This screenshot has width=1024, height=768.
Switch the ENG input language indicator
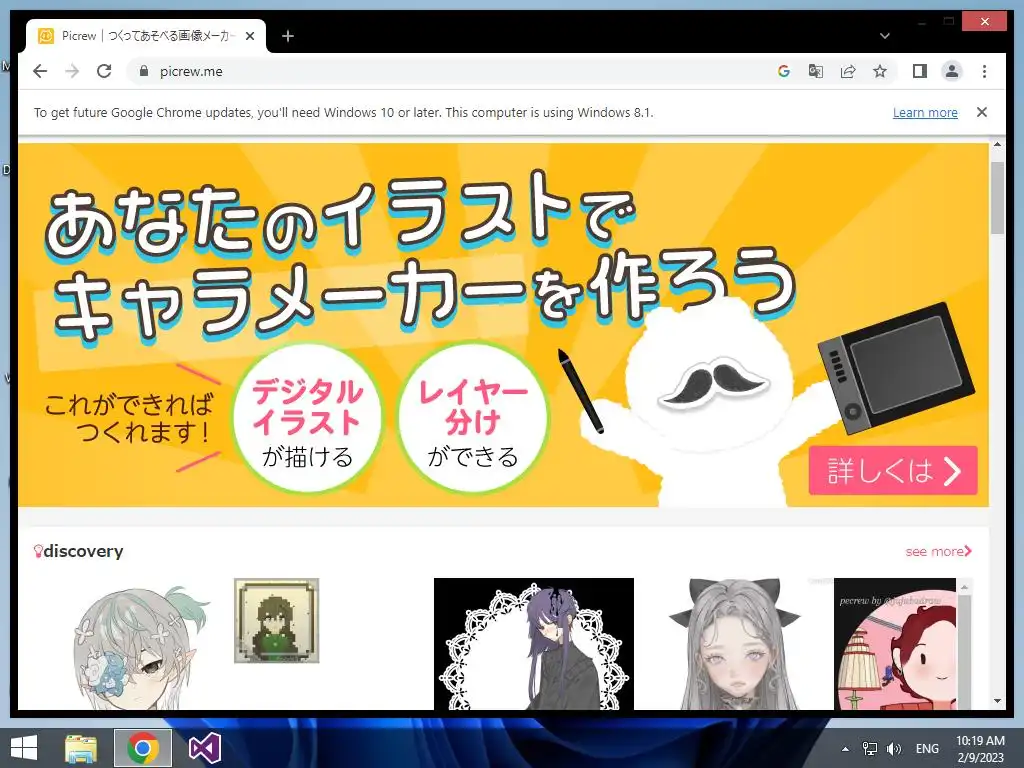click(x=927, y=749)
